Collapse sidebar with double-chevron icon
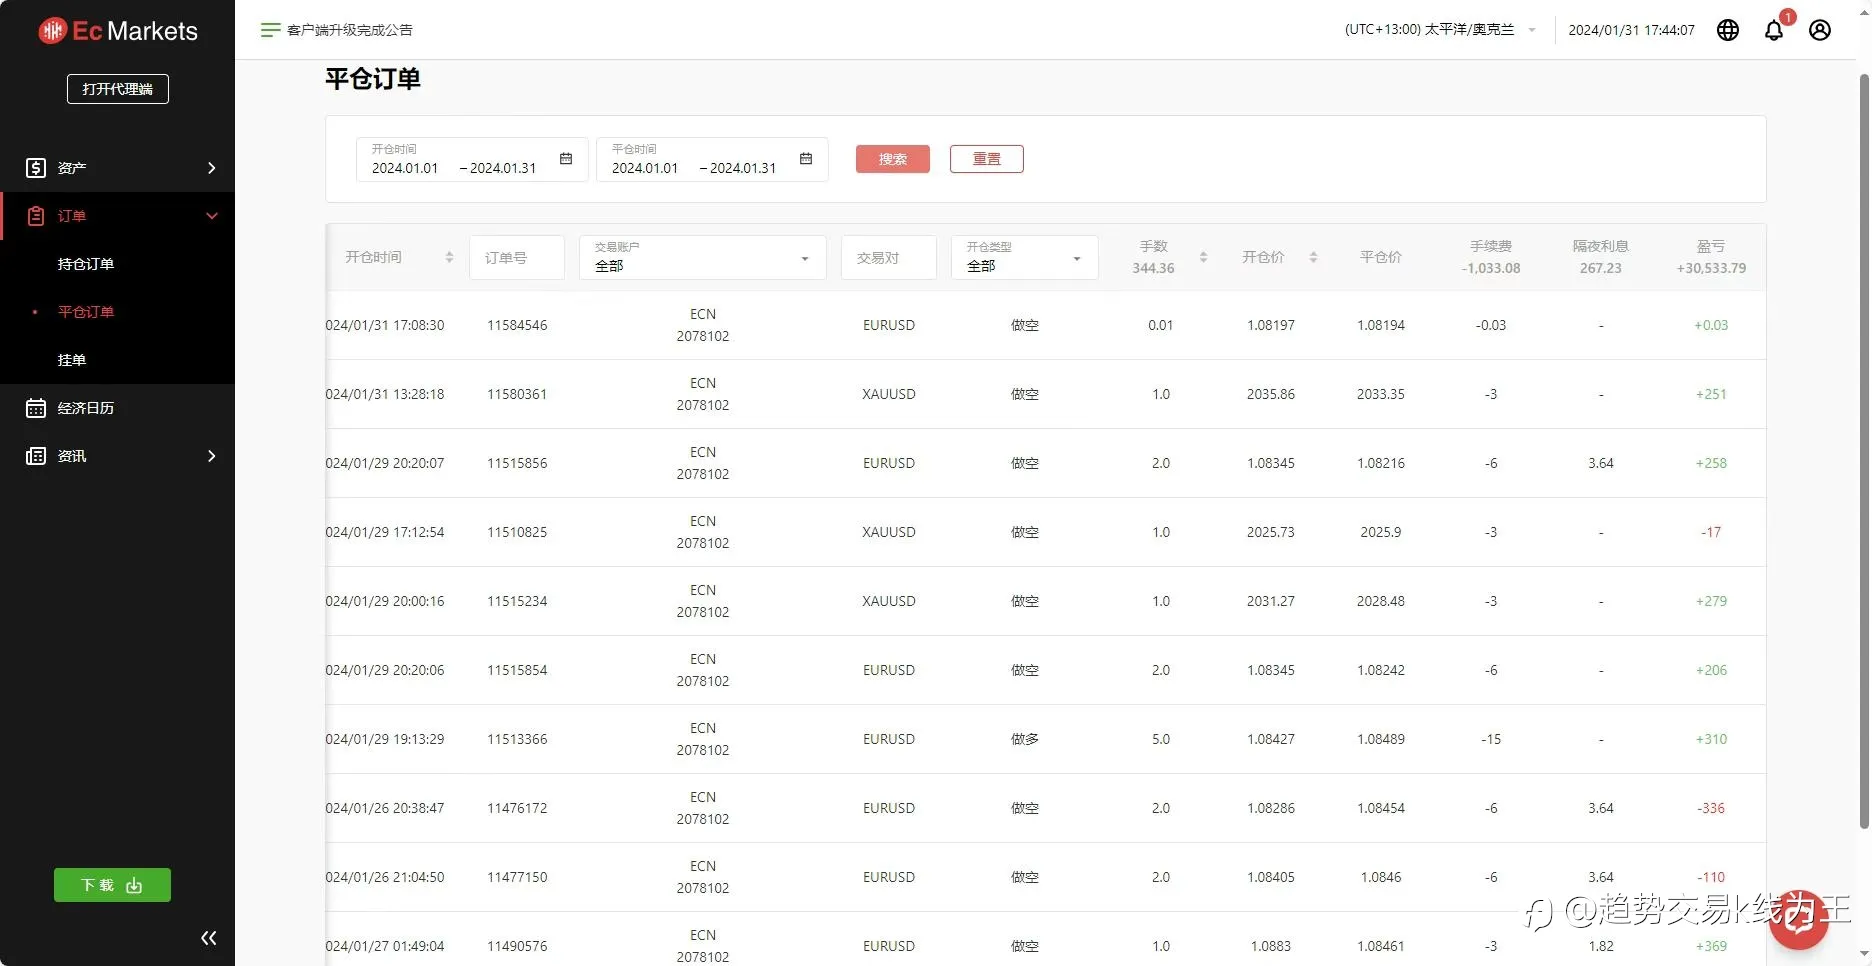1872x966 pixels. coord(208,938)
